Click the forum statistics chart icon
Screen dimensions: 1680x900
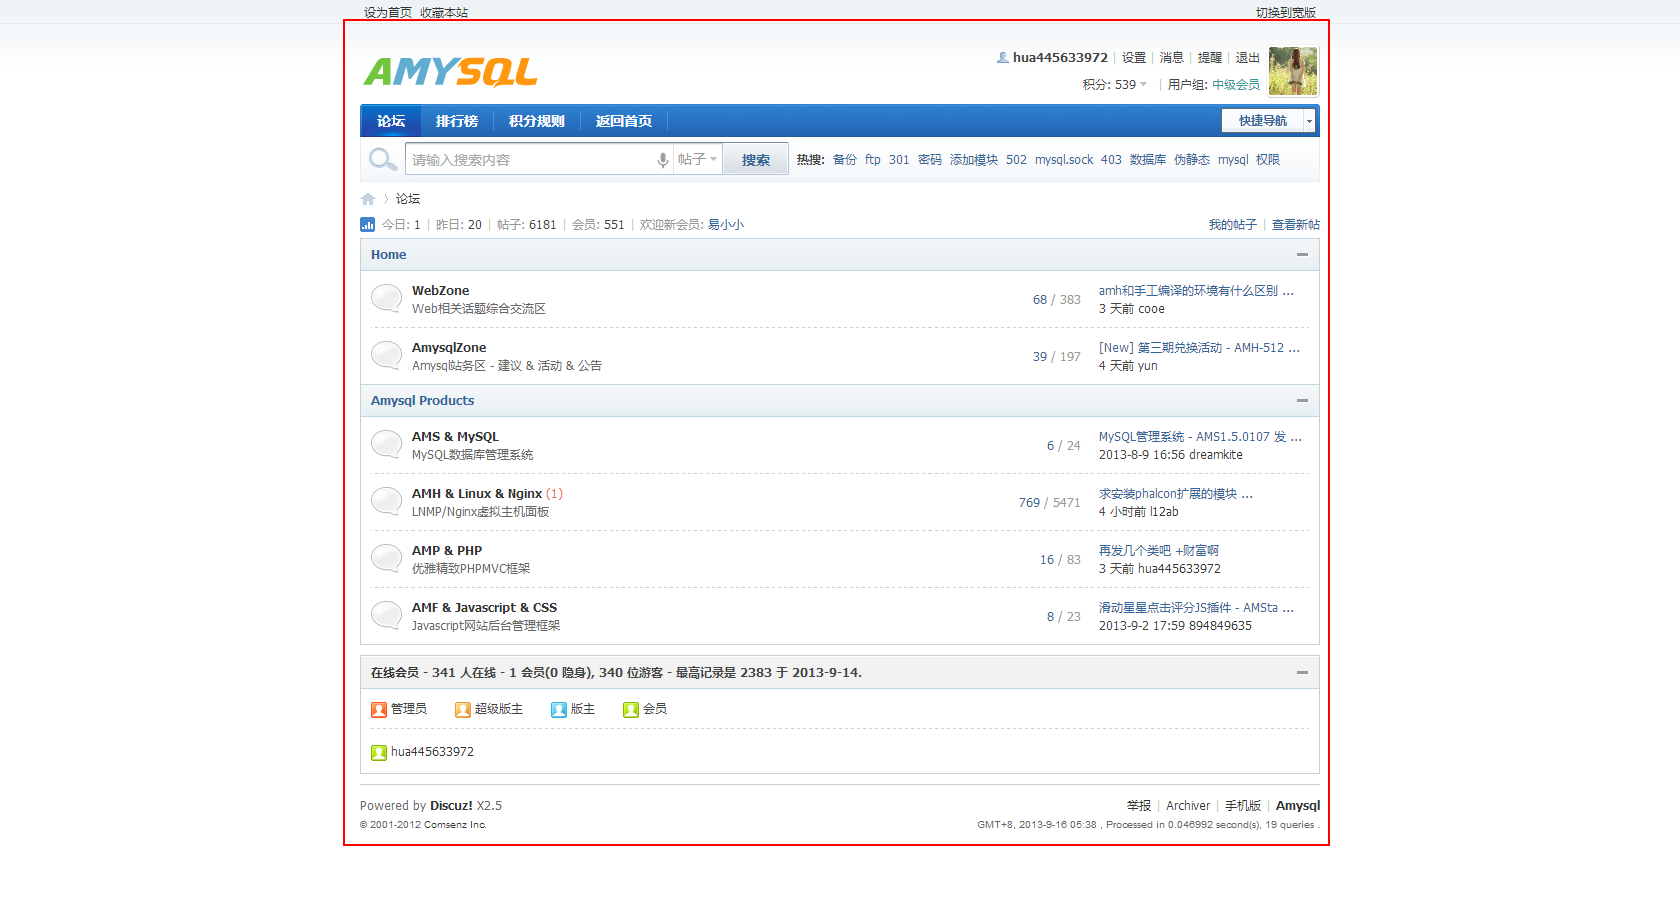coord(368,225)
